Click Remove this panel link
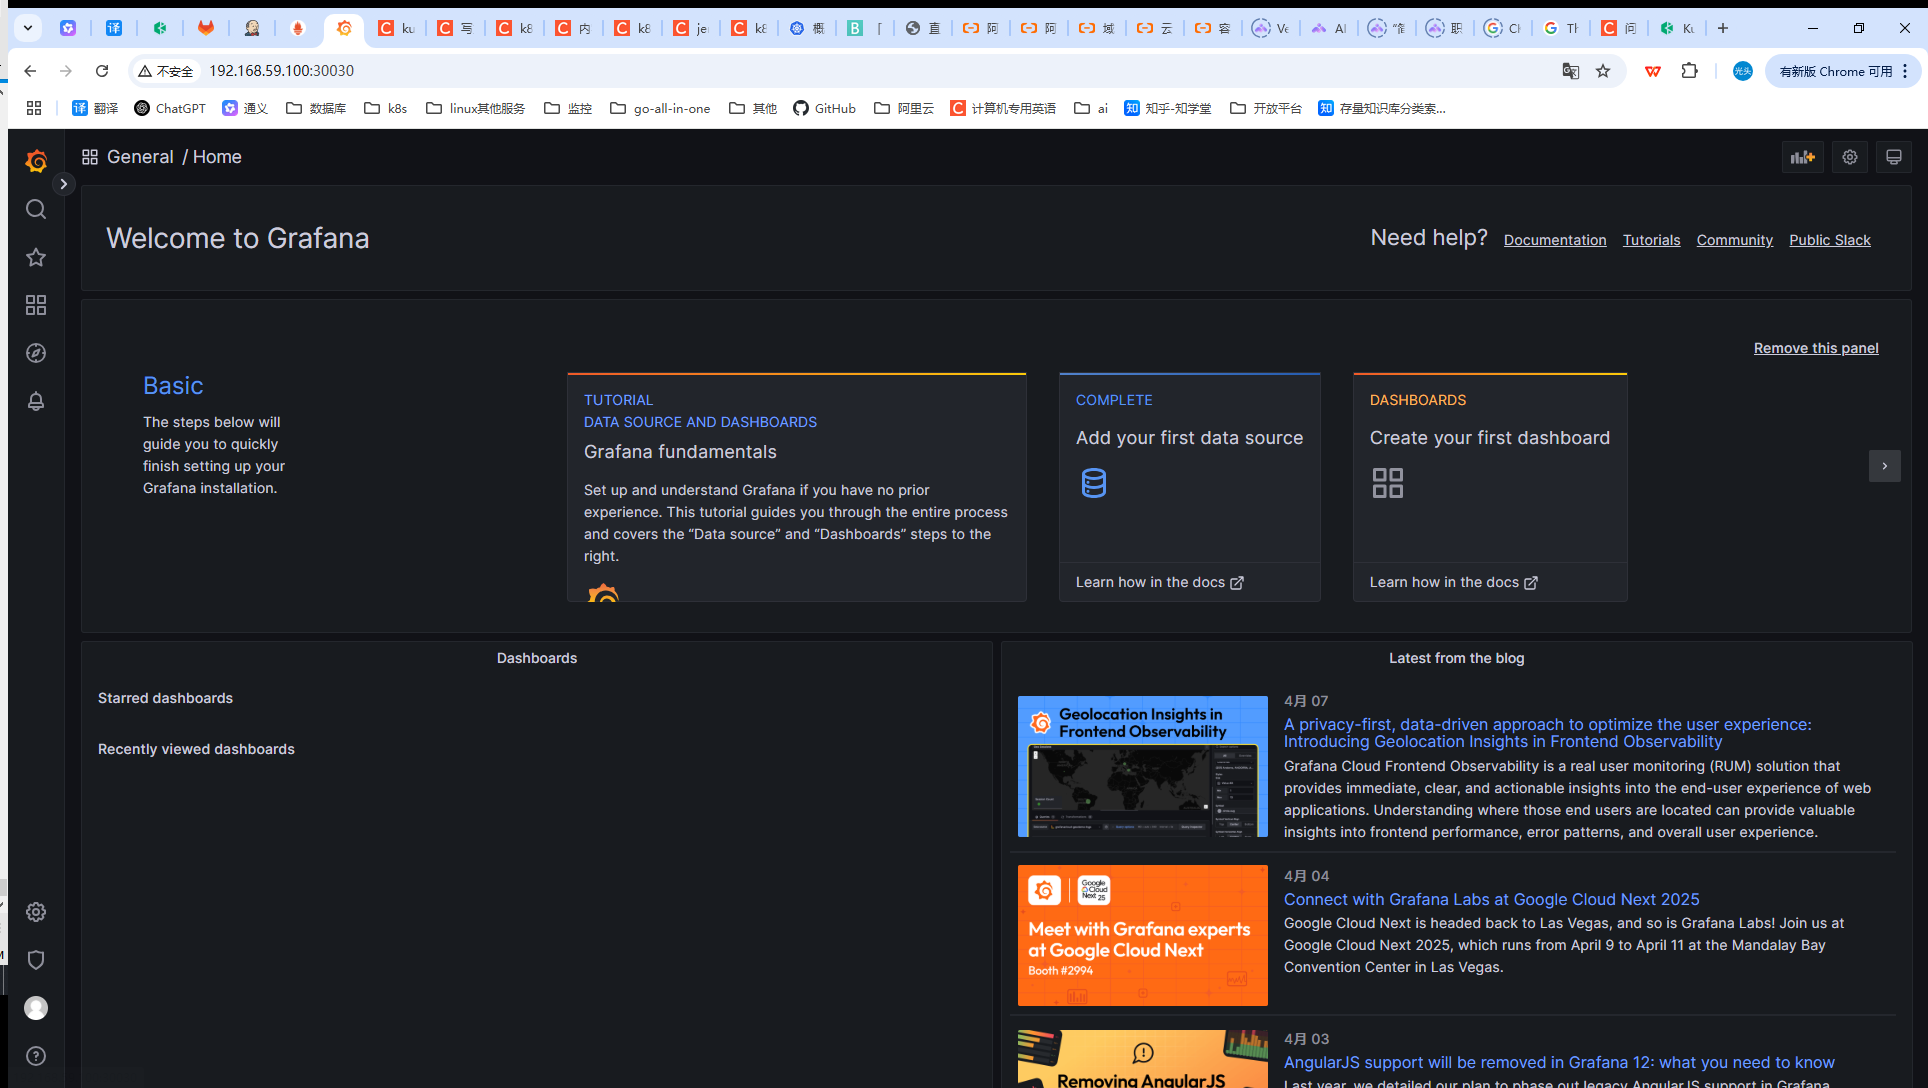The height and width of the screenshot is (1088, 1928). coord(1815,348)
